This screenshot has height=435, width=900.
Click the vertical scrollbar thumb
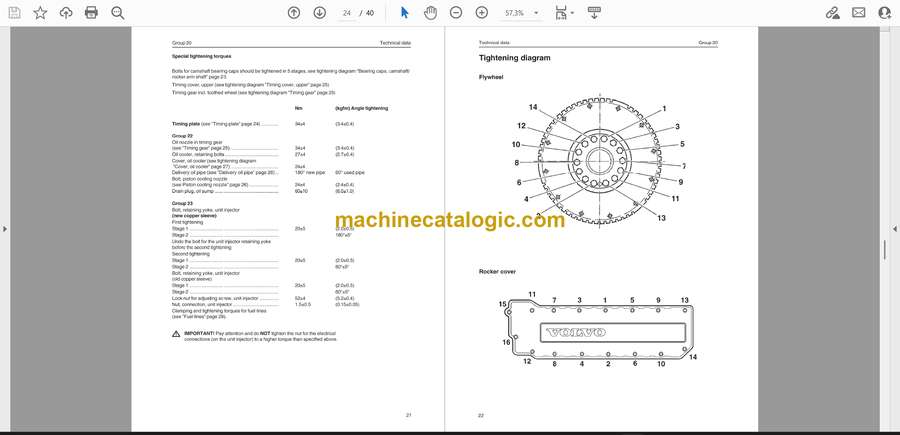pos(885,250)
